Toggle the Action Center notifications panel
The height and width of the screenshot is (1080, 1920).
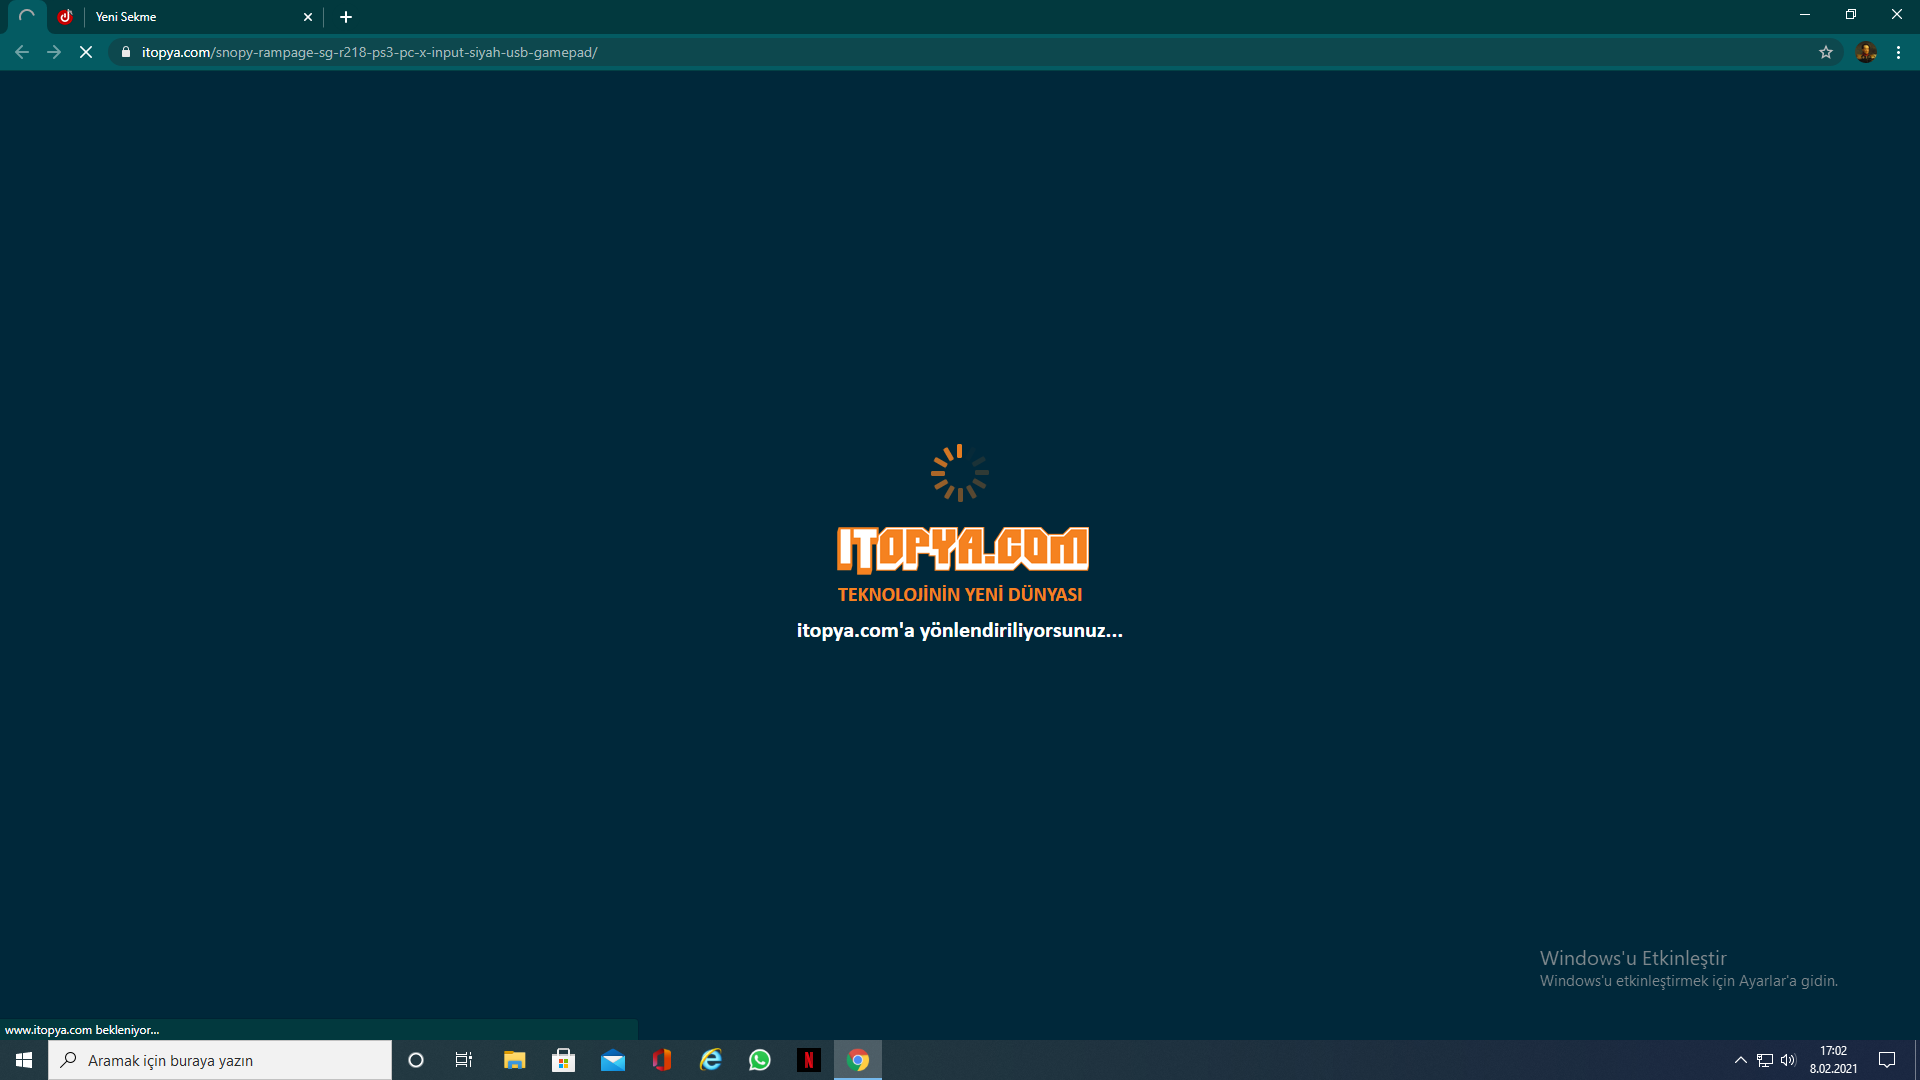click(x=1888, y=1060)
